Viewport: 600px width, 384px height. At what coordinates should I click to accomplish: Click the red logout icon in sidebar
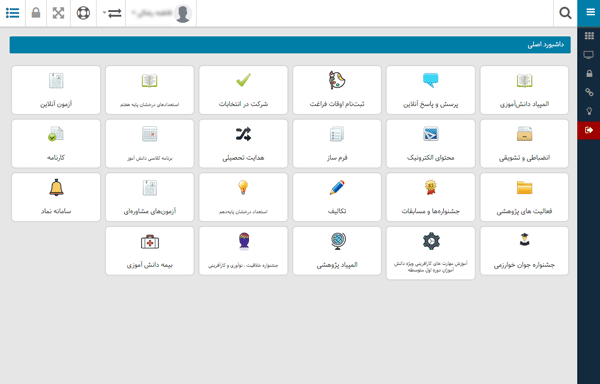pos(589,130)
